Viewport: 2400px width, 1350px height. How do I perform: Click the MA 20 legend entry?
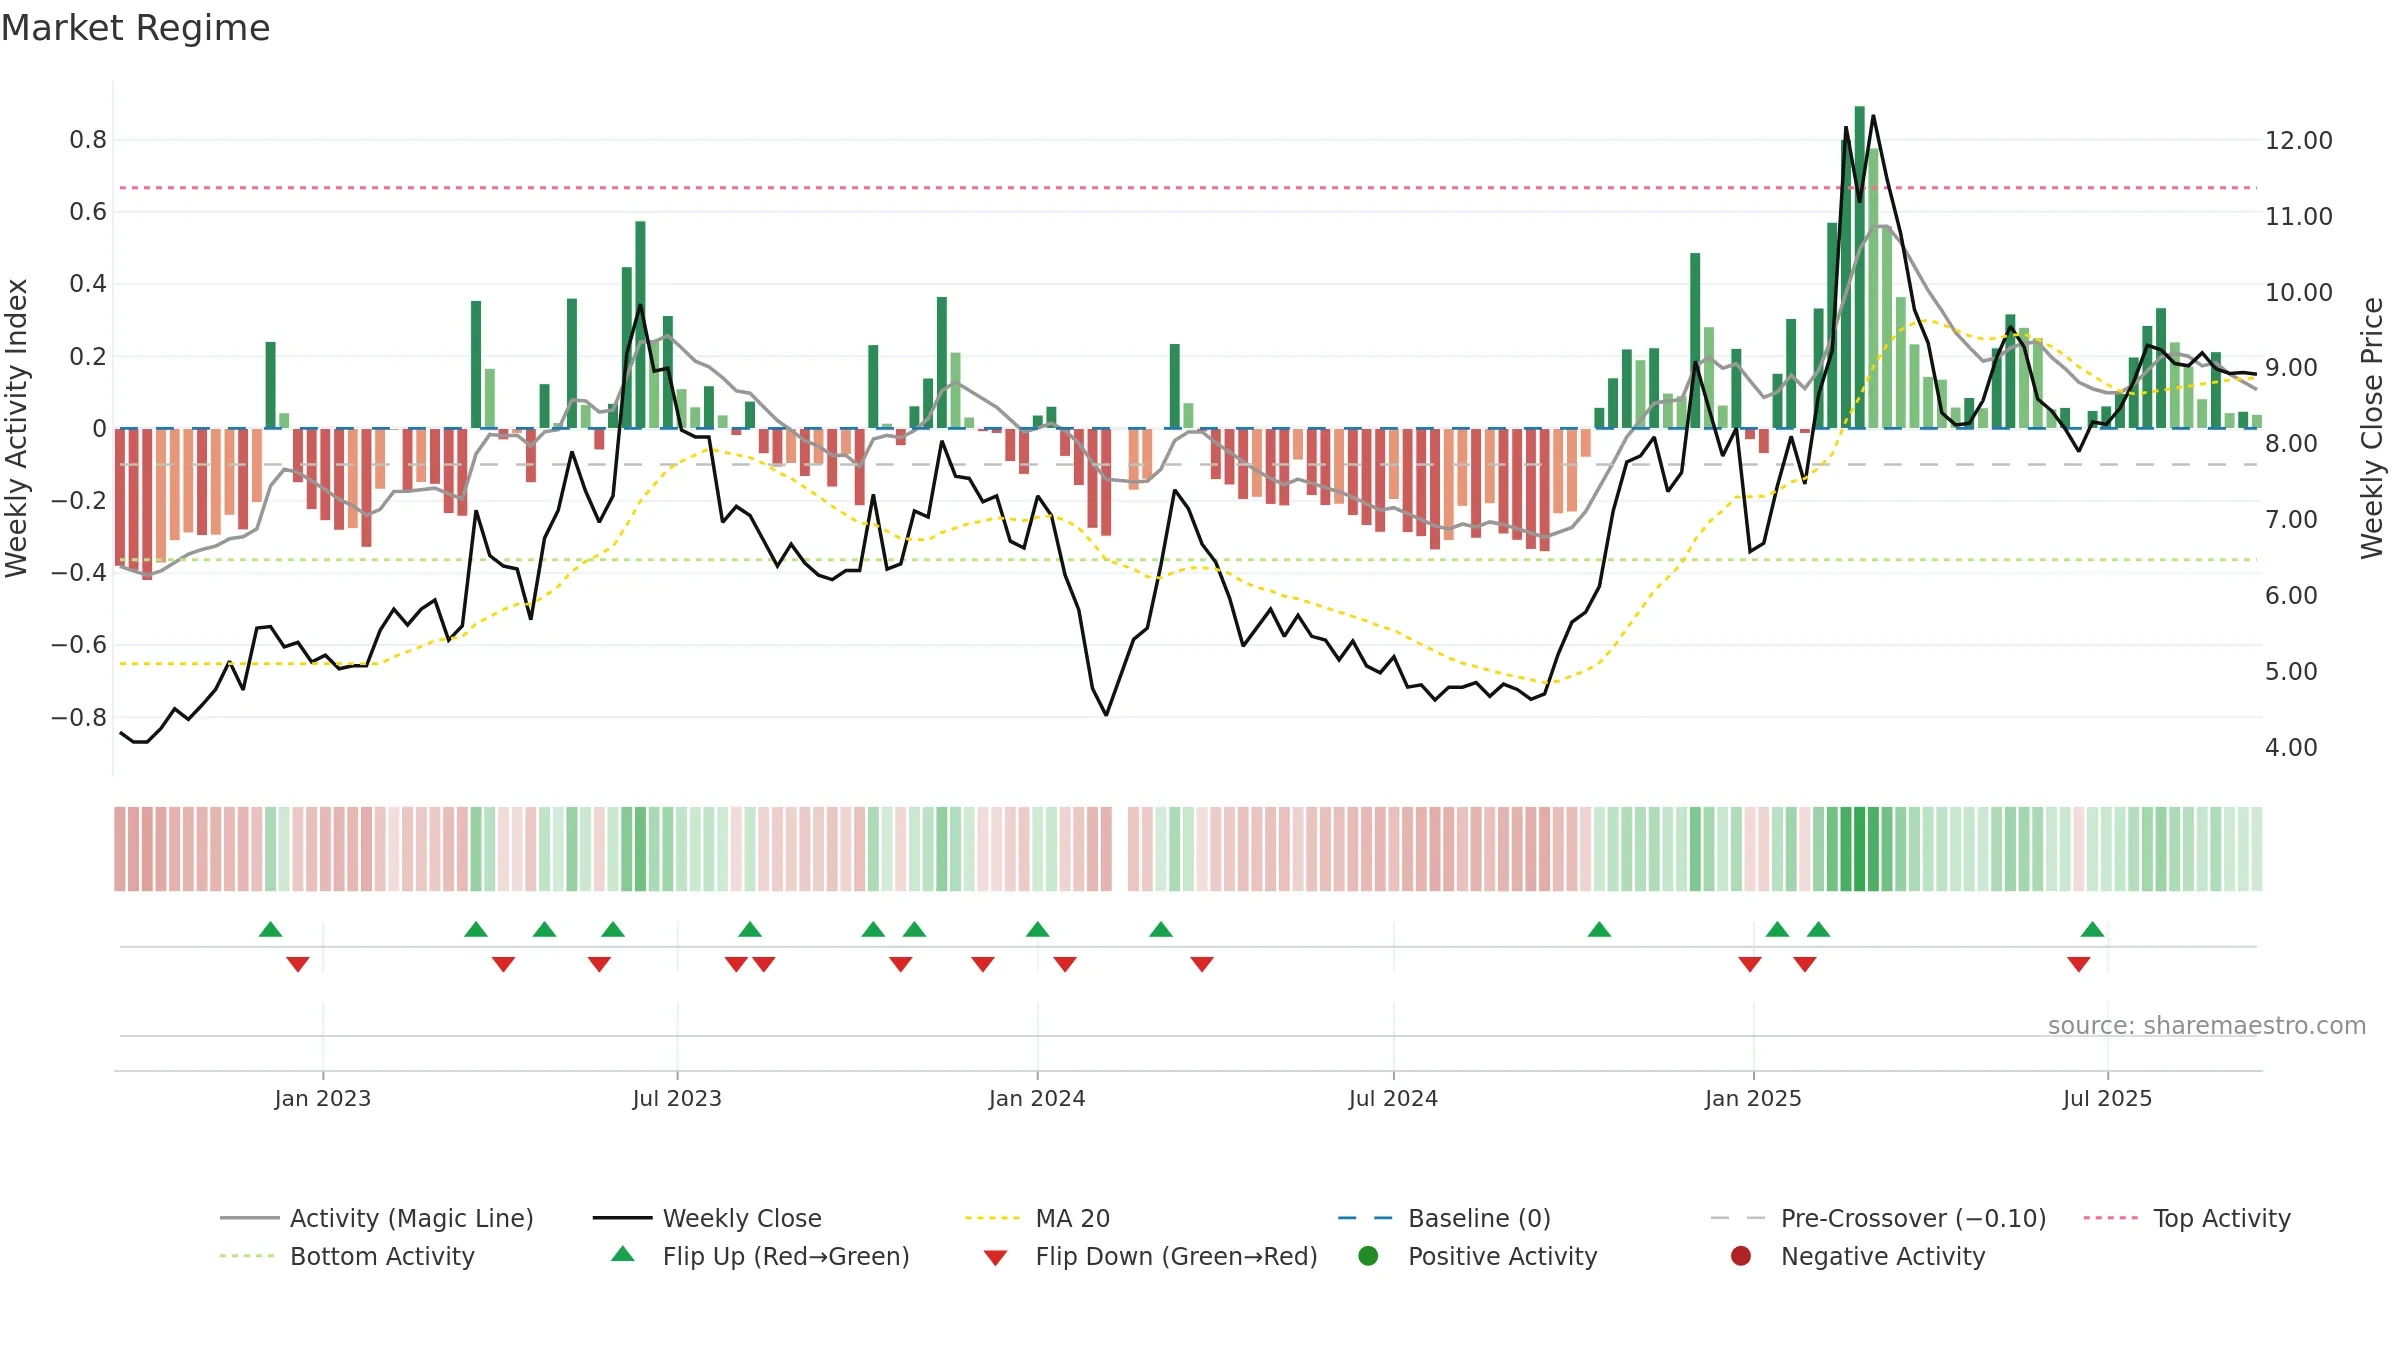tap(1037, 1218)
